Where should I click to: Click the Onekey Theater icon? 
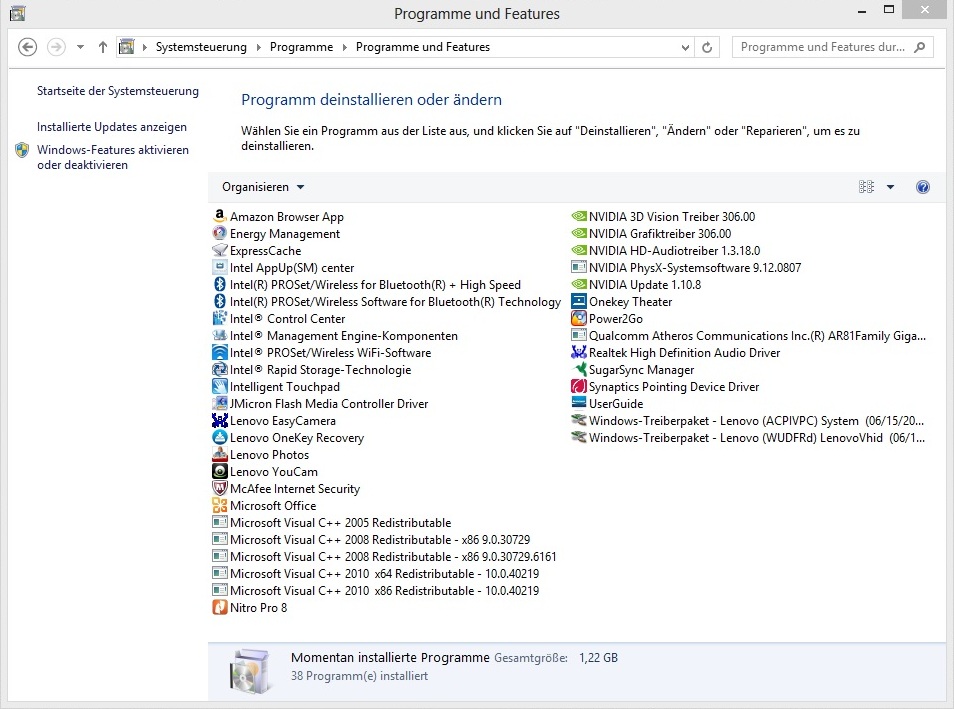tap(579, 301)
